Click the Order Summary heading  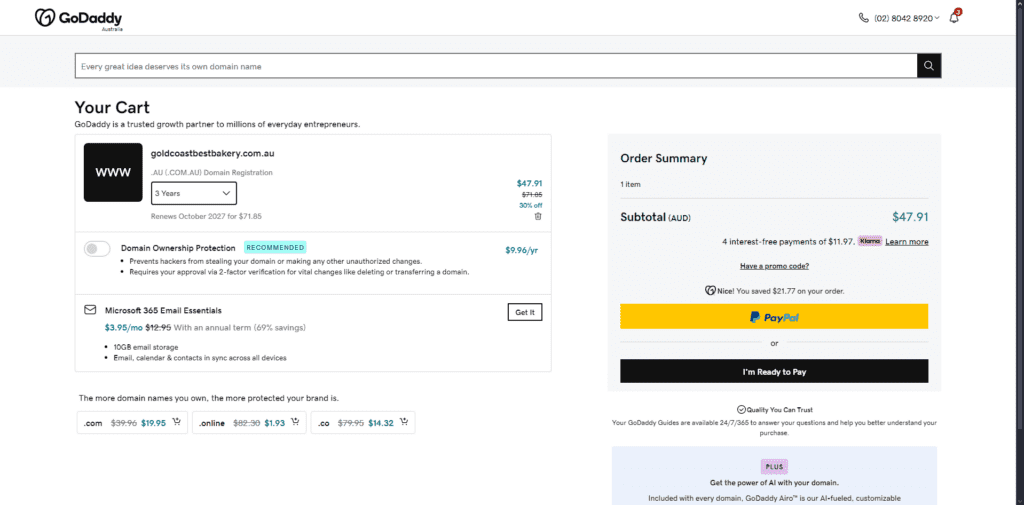pos(664,158)
